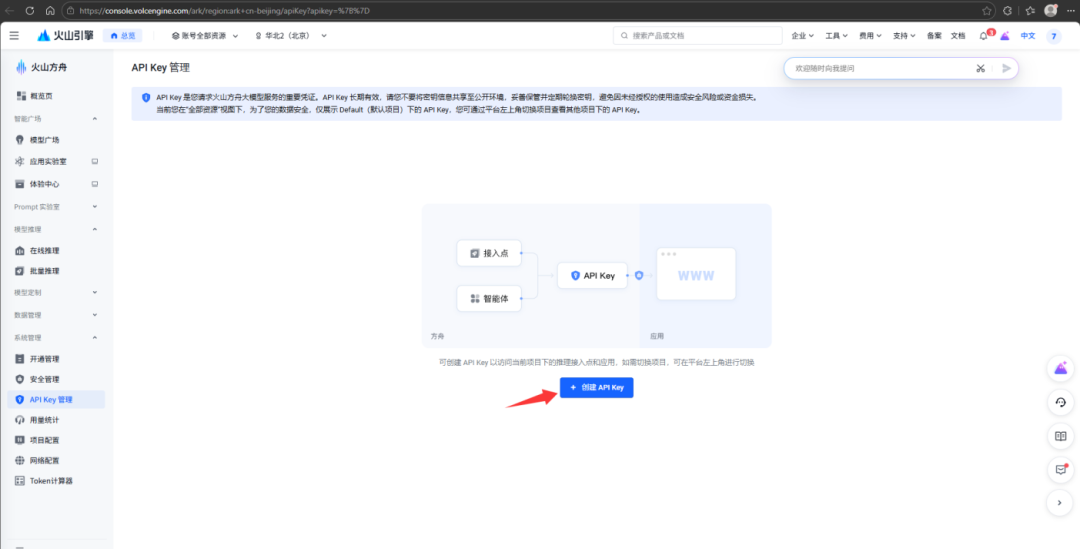This screenshot has width=1080, height=549.
Task: Collapse the 系统管理 sidebar section
Action: click(95, 338)
